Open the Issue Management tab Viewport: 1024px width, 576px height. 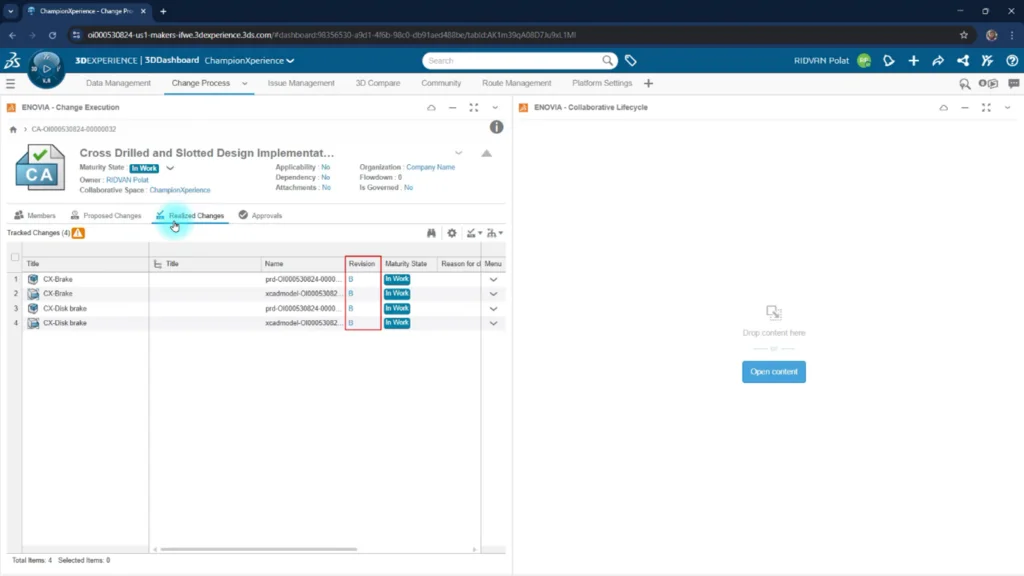point(301,83)
